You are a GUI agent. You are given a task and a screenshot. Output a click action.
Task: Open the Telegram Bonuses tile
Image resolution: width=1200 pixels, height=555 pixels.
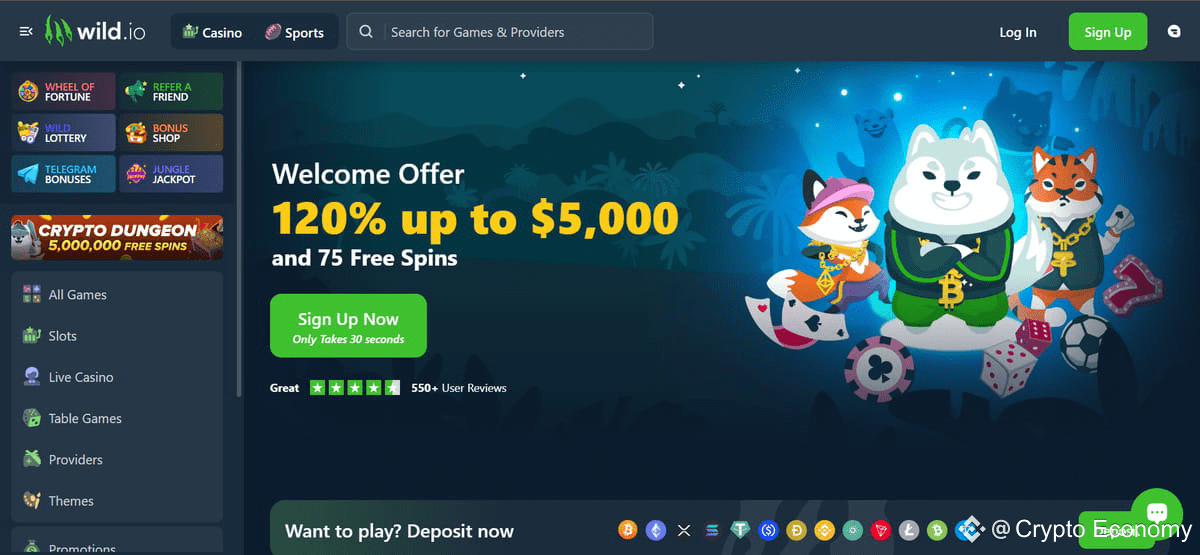(64, 174)
